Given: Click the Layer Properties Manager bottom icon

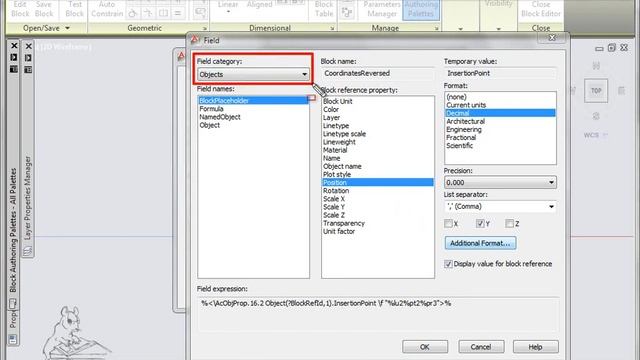Looking at the screenshot, I should (x=27, y=251).
